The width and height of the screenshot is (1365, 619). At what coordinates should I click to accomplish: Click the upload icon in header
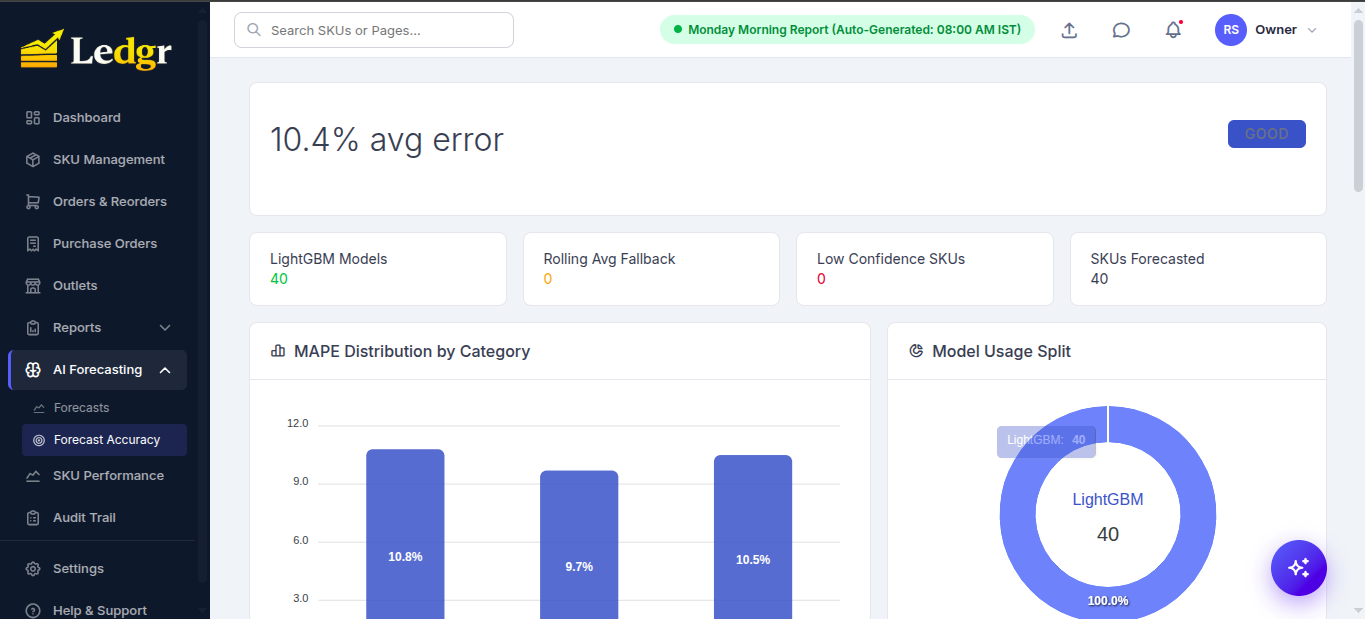pyautogui.click(x=1069, y=30)
